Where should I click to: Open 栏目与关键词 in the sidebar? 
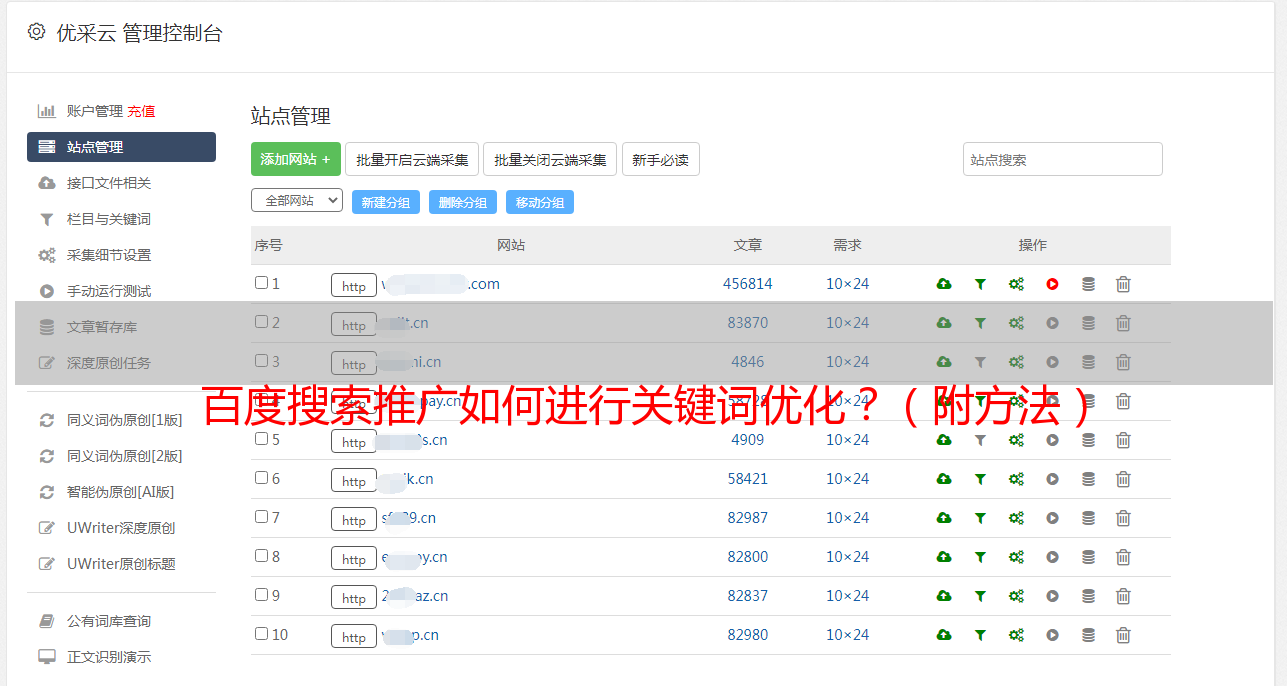(109, 219)
